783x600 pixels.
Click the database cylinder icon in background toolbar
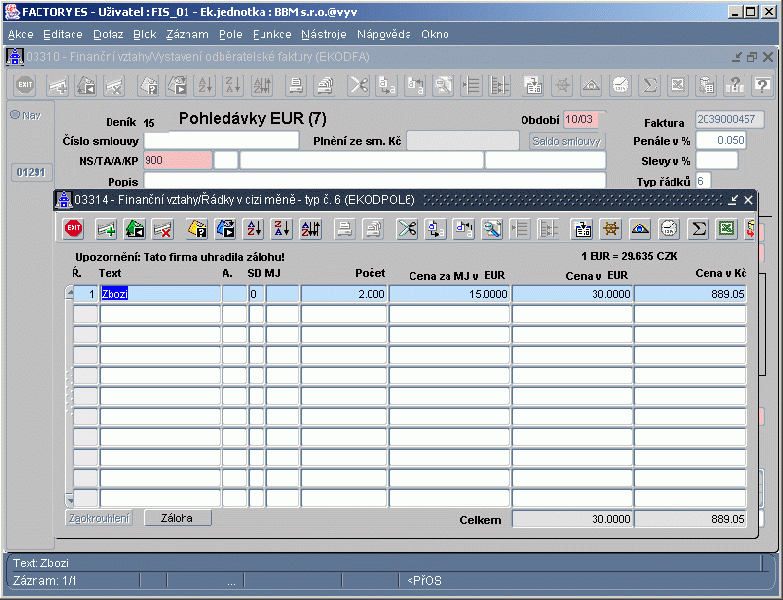pyautogui.click(x=706, y=85)
